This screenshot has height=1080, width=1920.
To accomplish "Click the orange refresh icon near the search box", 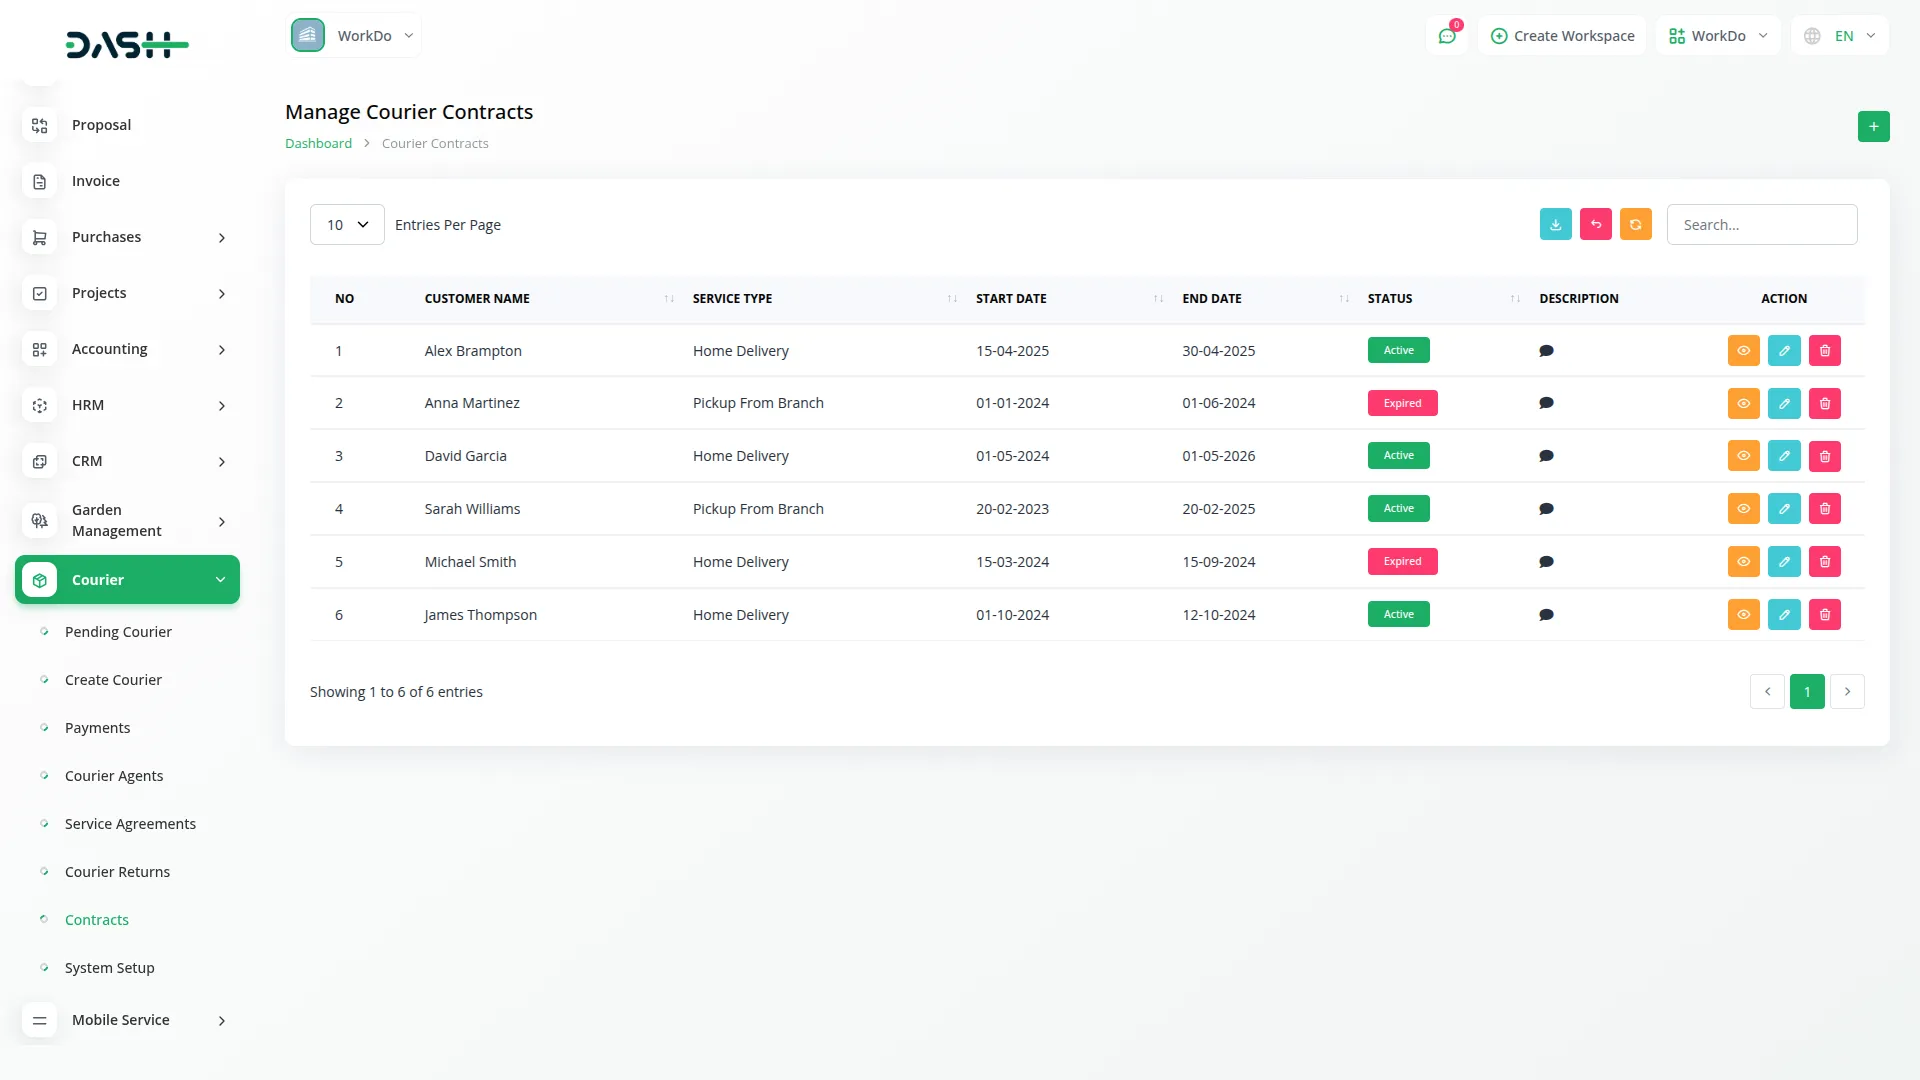I will pos(1635,224).
